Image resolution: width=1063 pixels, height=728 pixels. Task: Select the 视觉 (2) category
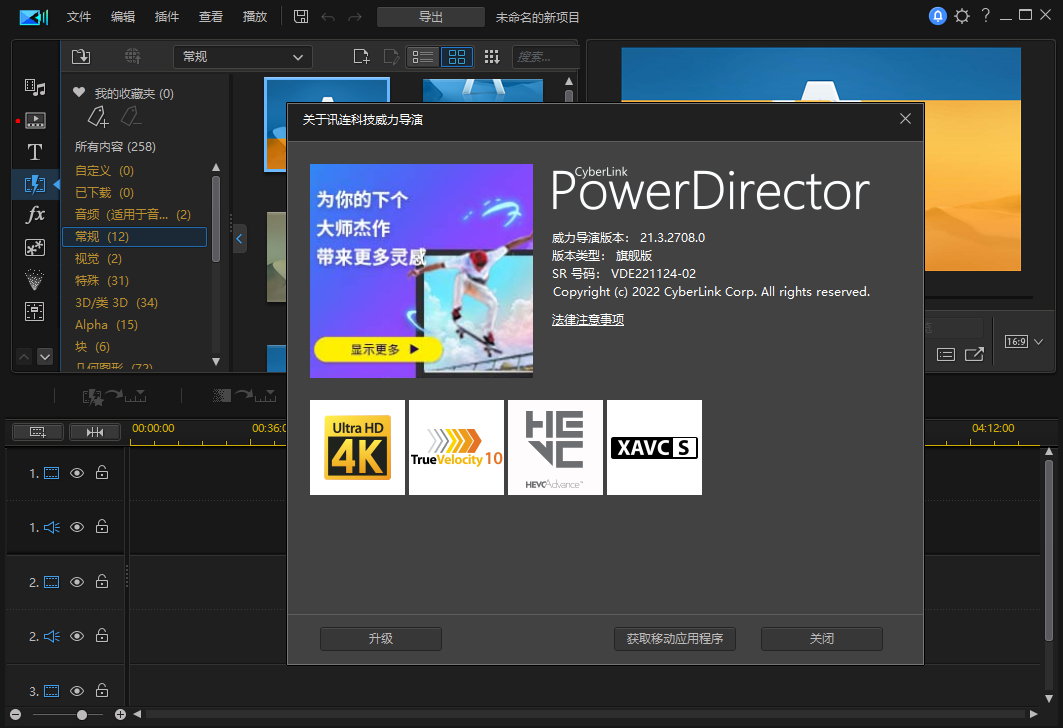click(98, 258)
